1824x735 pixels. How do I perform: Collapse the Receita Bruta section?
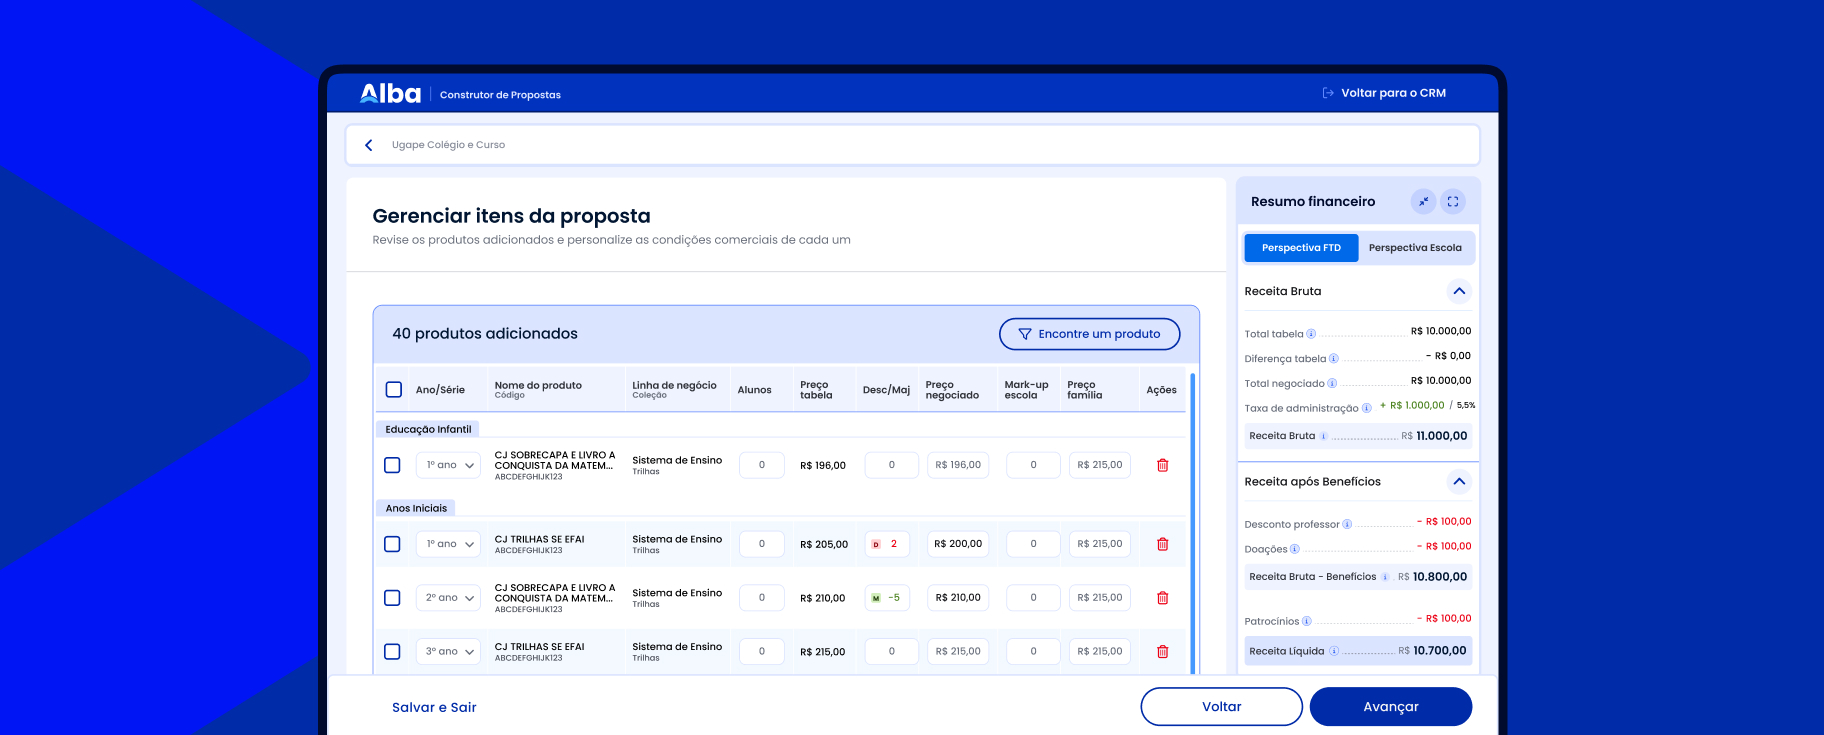click(1459, 291)
